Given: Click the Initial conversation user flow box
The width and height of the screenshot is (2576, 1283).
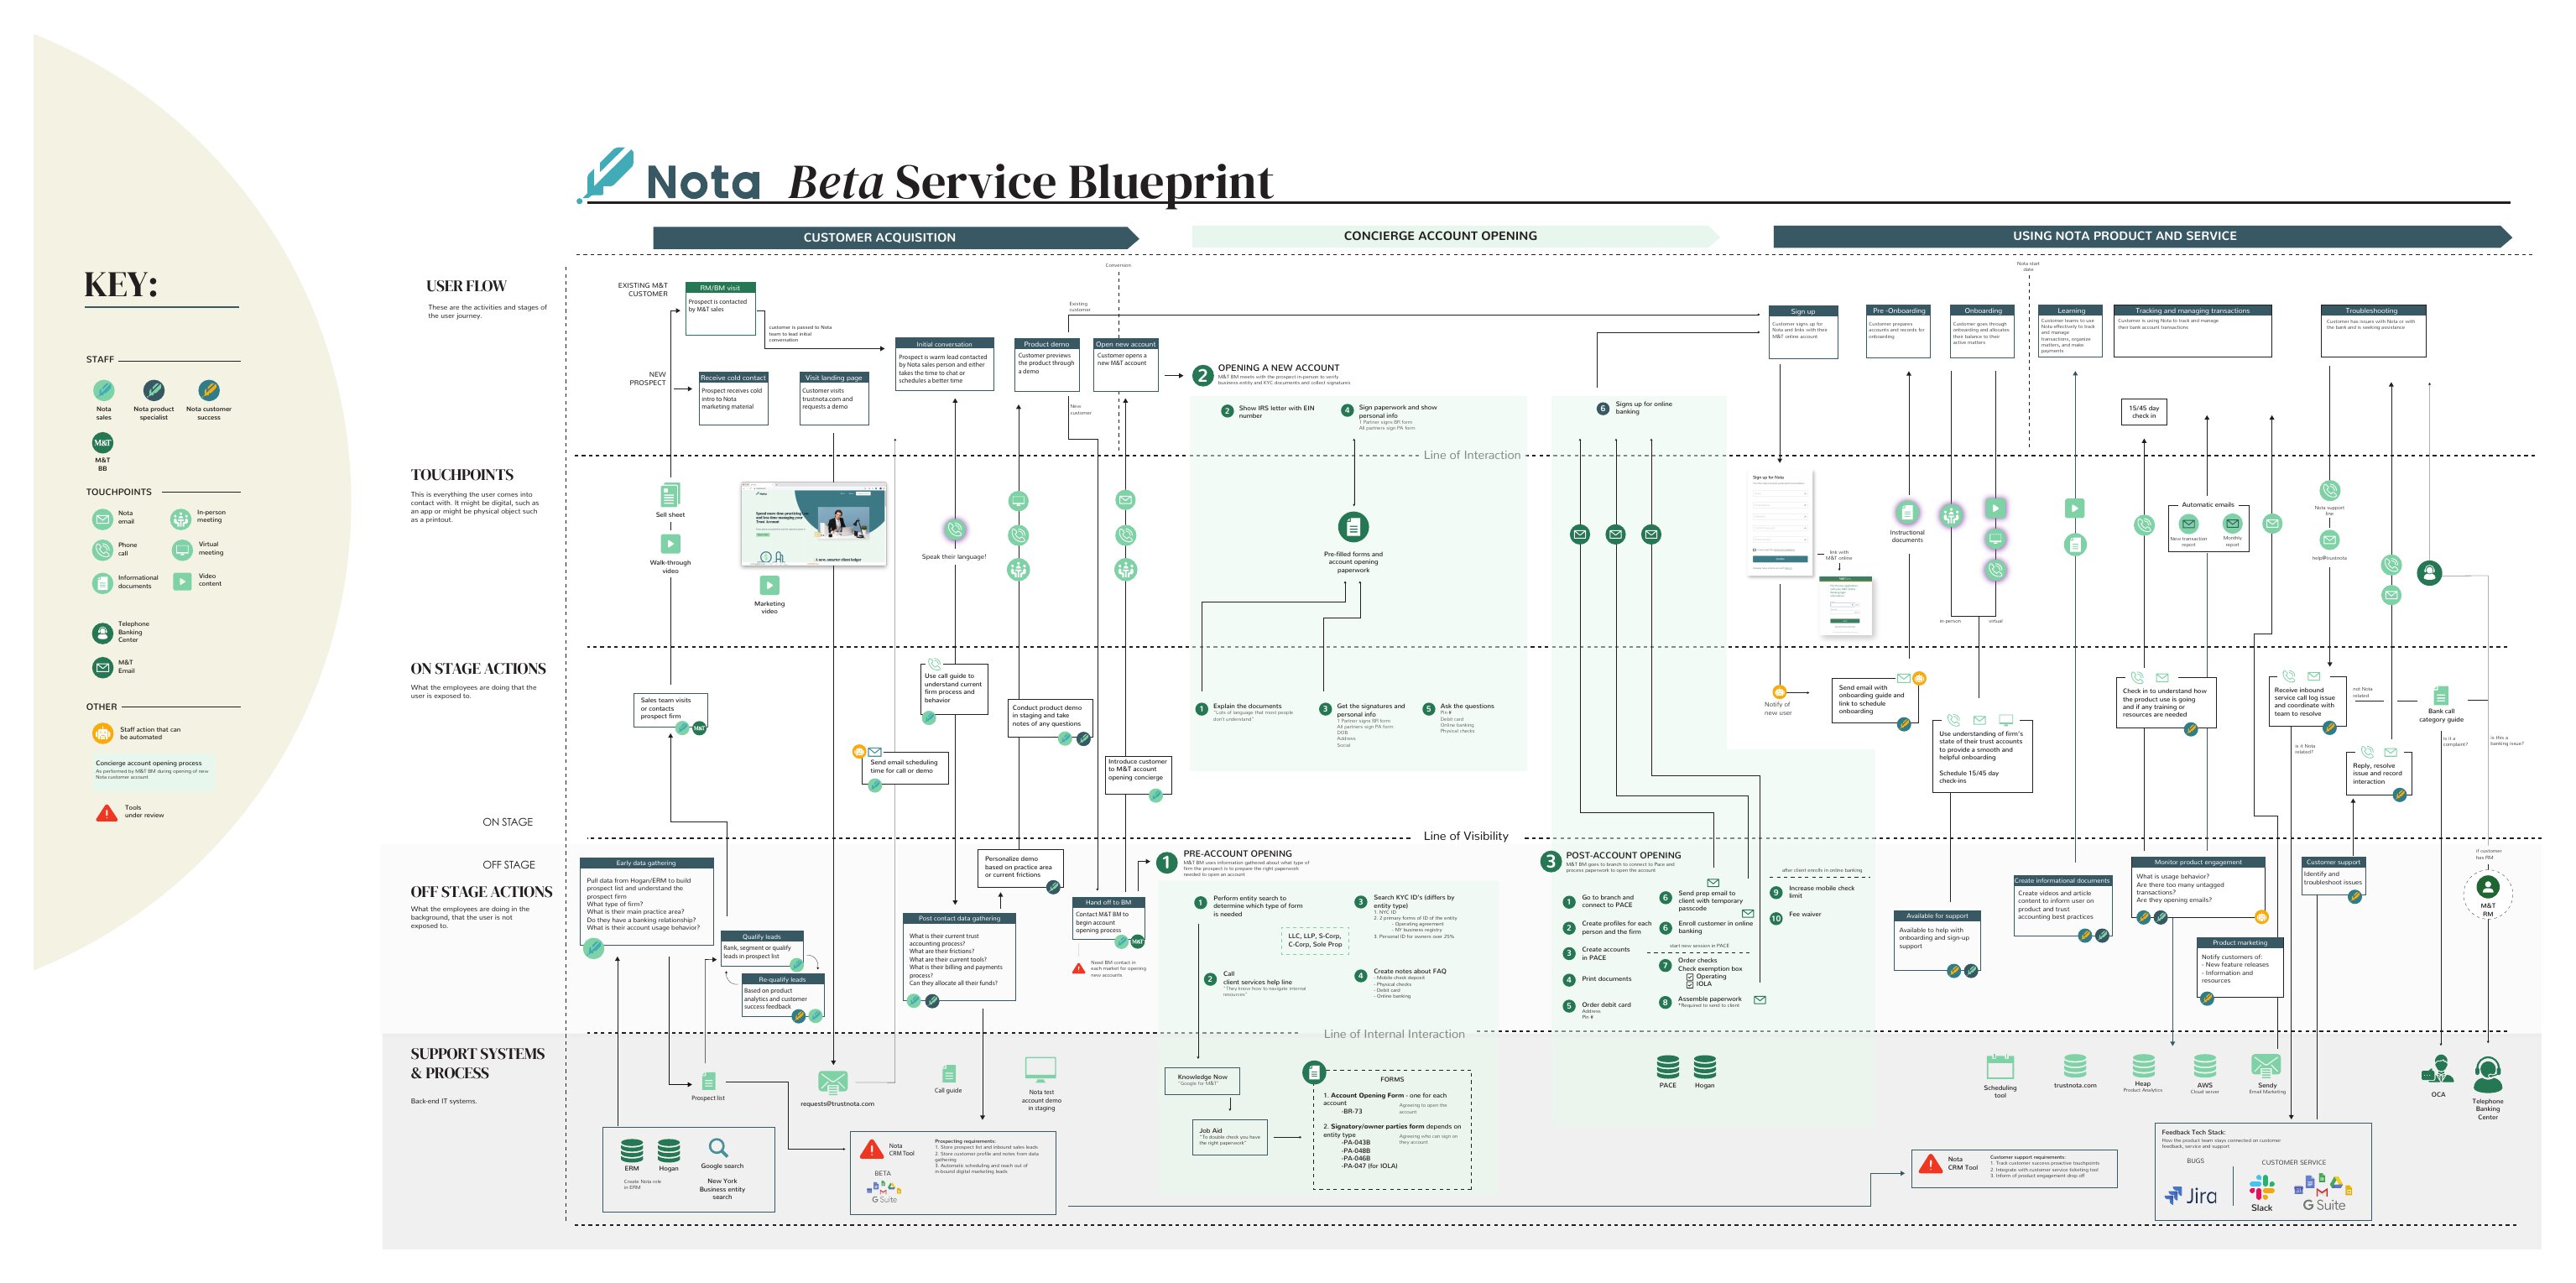Looking at the screenshot, I should pyautogui.click(x=945, y=364).
